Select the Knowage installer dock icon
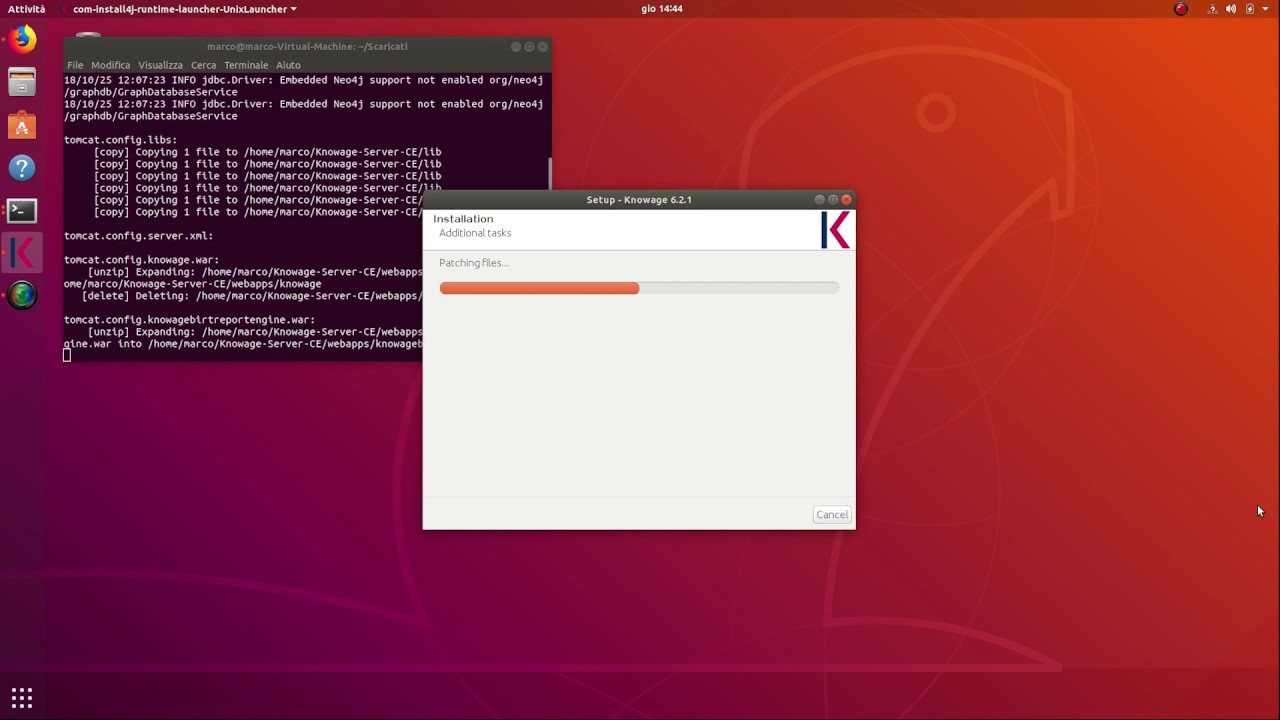This screenshot has width=1280, height=720. [x=22, y=253]
